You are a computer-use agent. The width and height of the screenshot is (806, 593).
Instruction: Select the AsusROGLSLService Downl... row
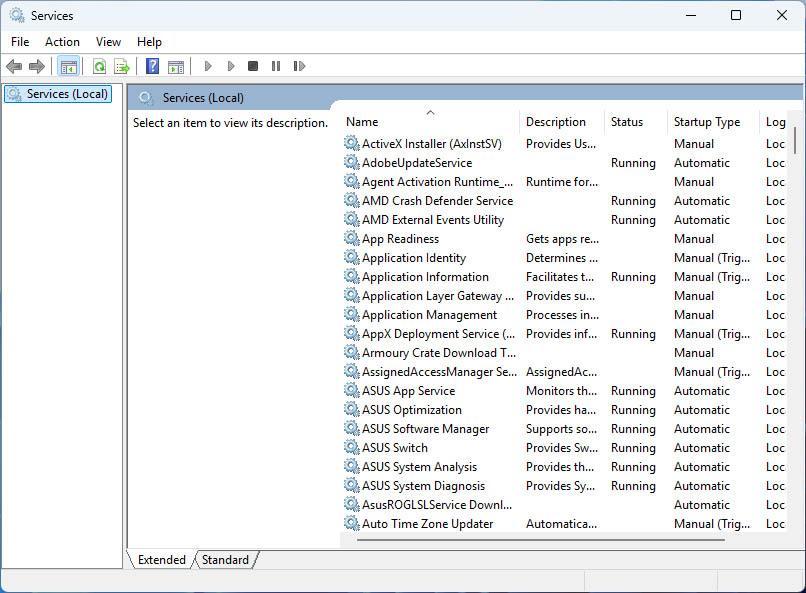[564, 505]
